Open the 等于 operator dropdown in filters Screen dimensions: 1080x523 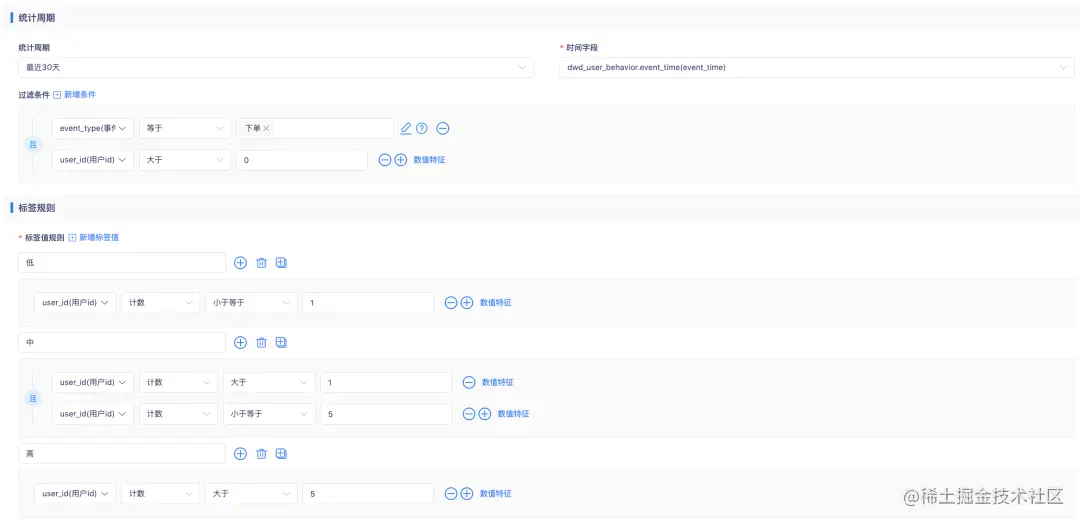pyautogui.click(x=185, y=128)
